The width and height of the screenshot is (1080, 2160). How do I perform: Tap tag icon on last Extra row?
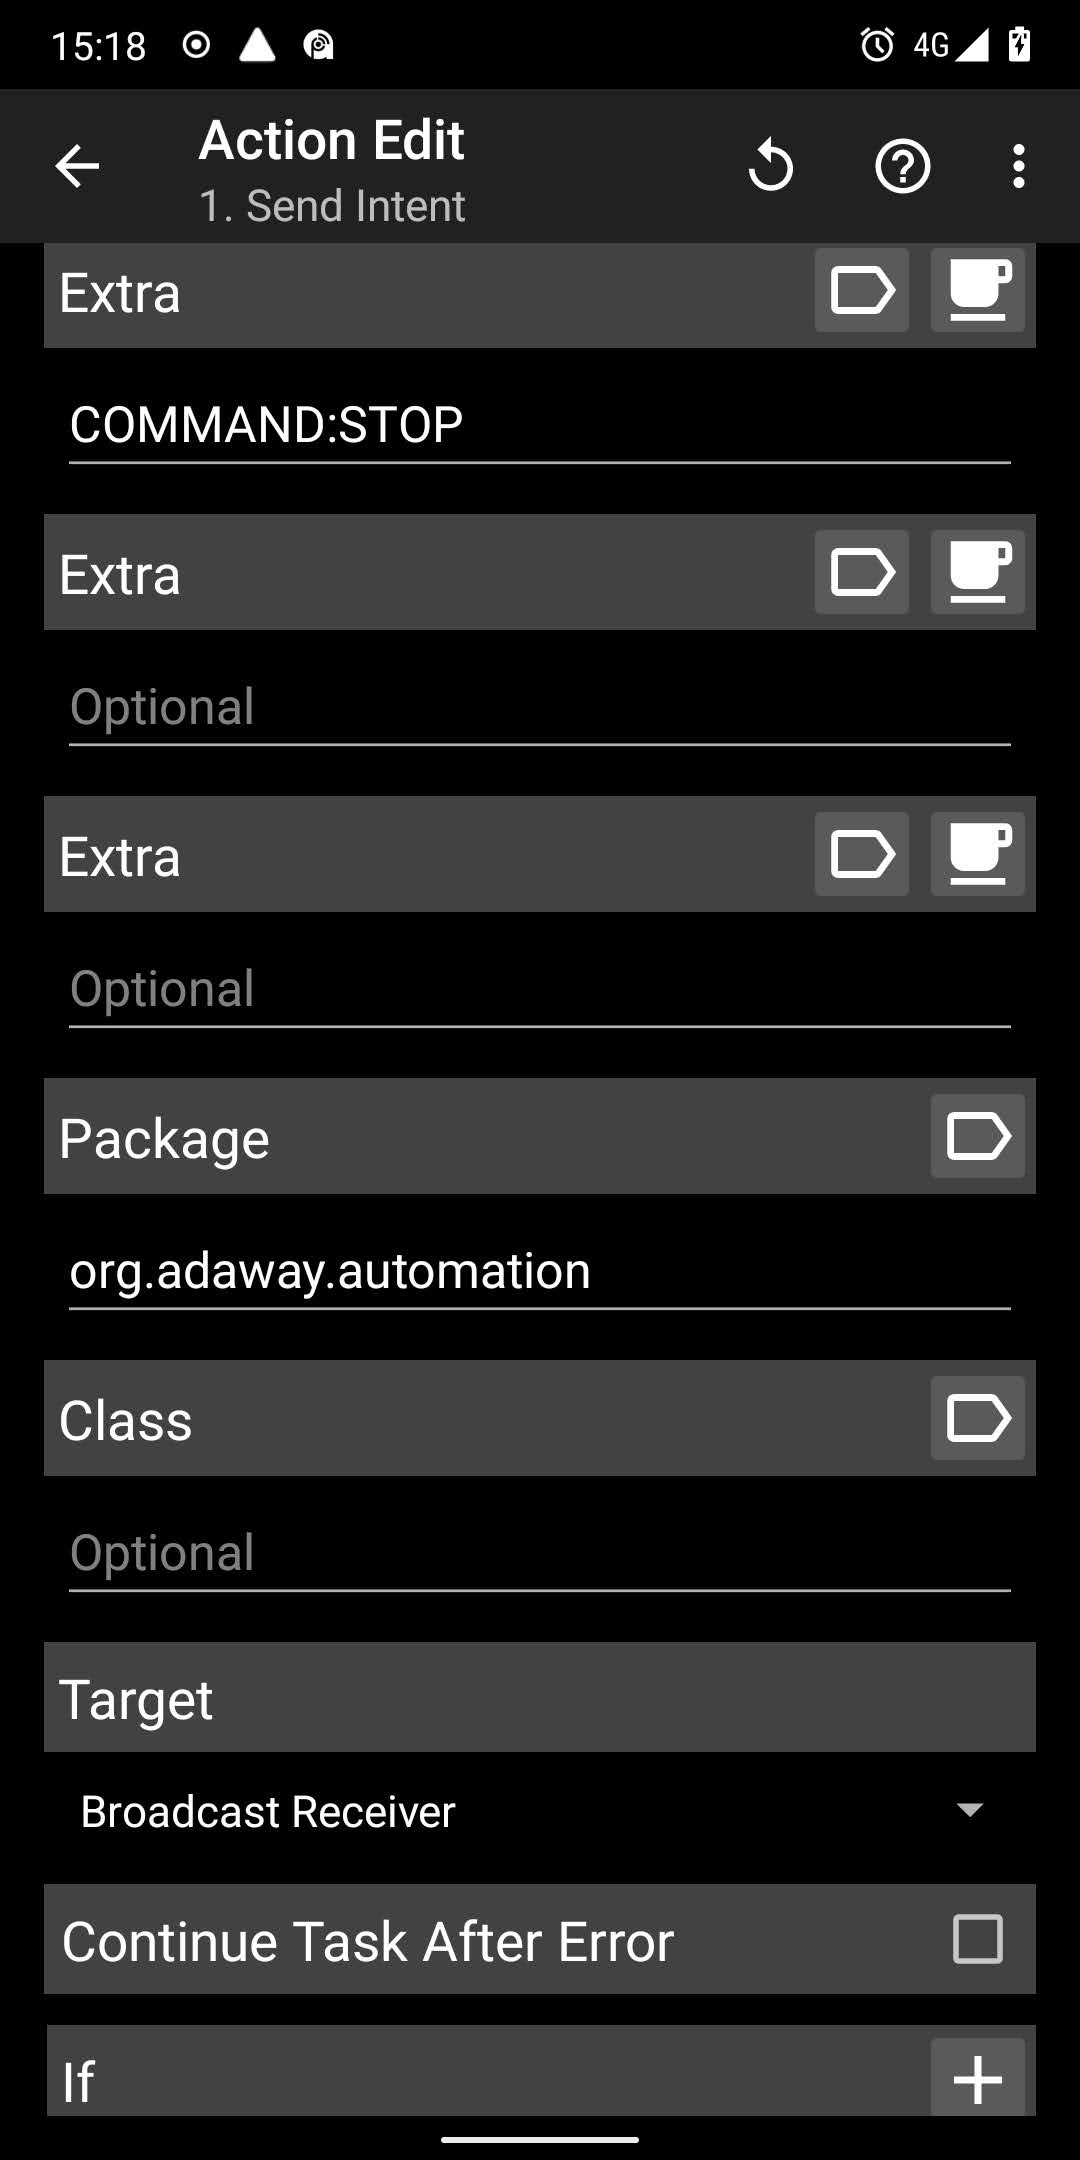(861, 855)
